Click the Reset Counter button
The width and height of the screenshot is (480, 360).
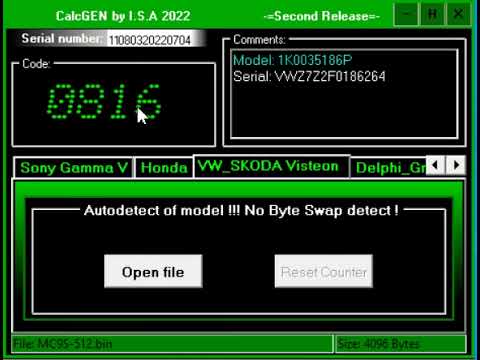tap(324, 271)
